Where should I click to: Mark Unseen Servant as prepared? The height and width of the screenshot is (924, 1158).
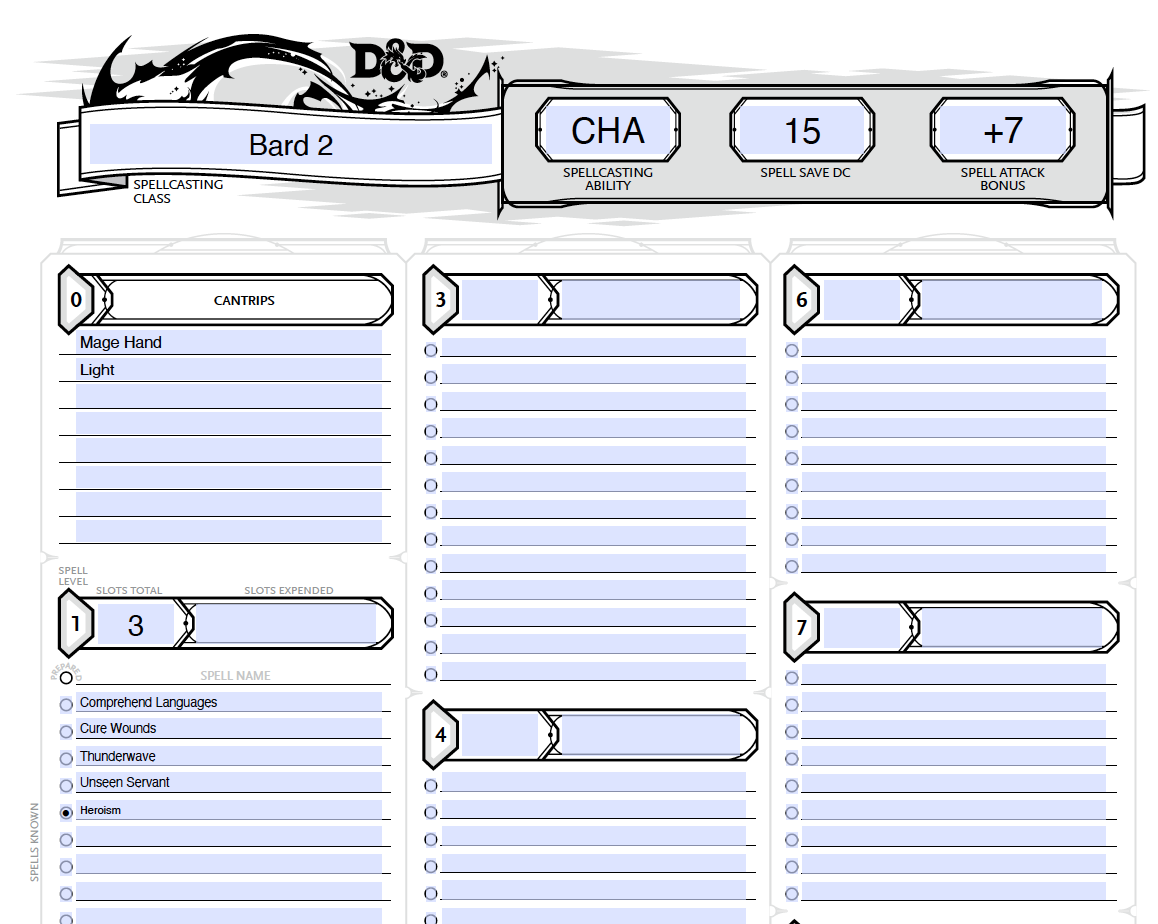[x=66, y=786]
